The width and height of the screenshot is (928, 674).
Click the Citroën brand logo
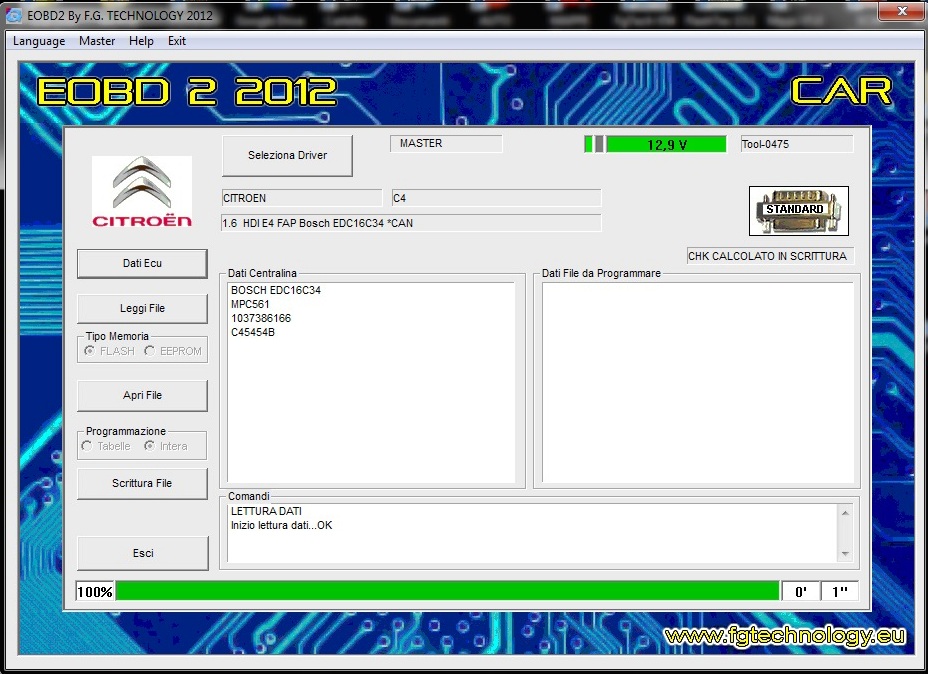pyautogui.click(x=142, y=192)
